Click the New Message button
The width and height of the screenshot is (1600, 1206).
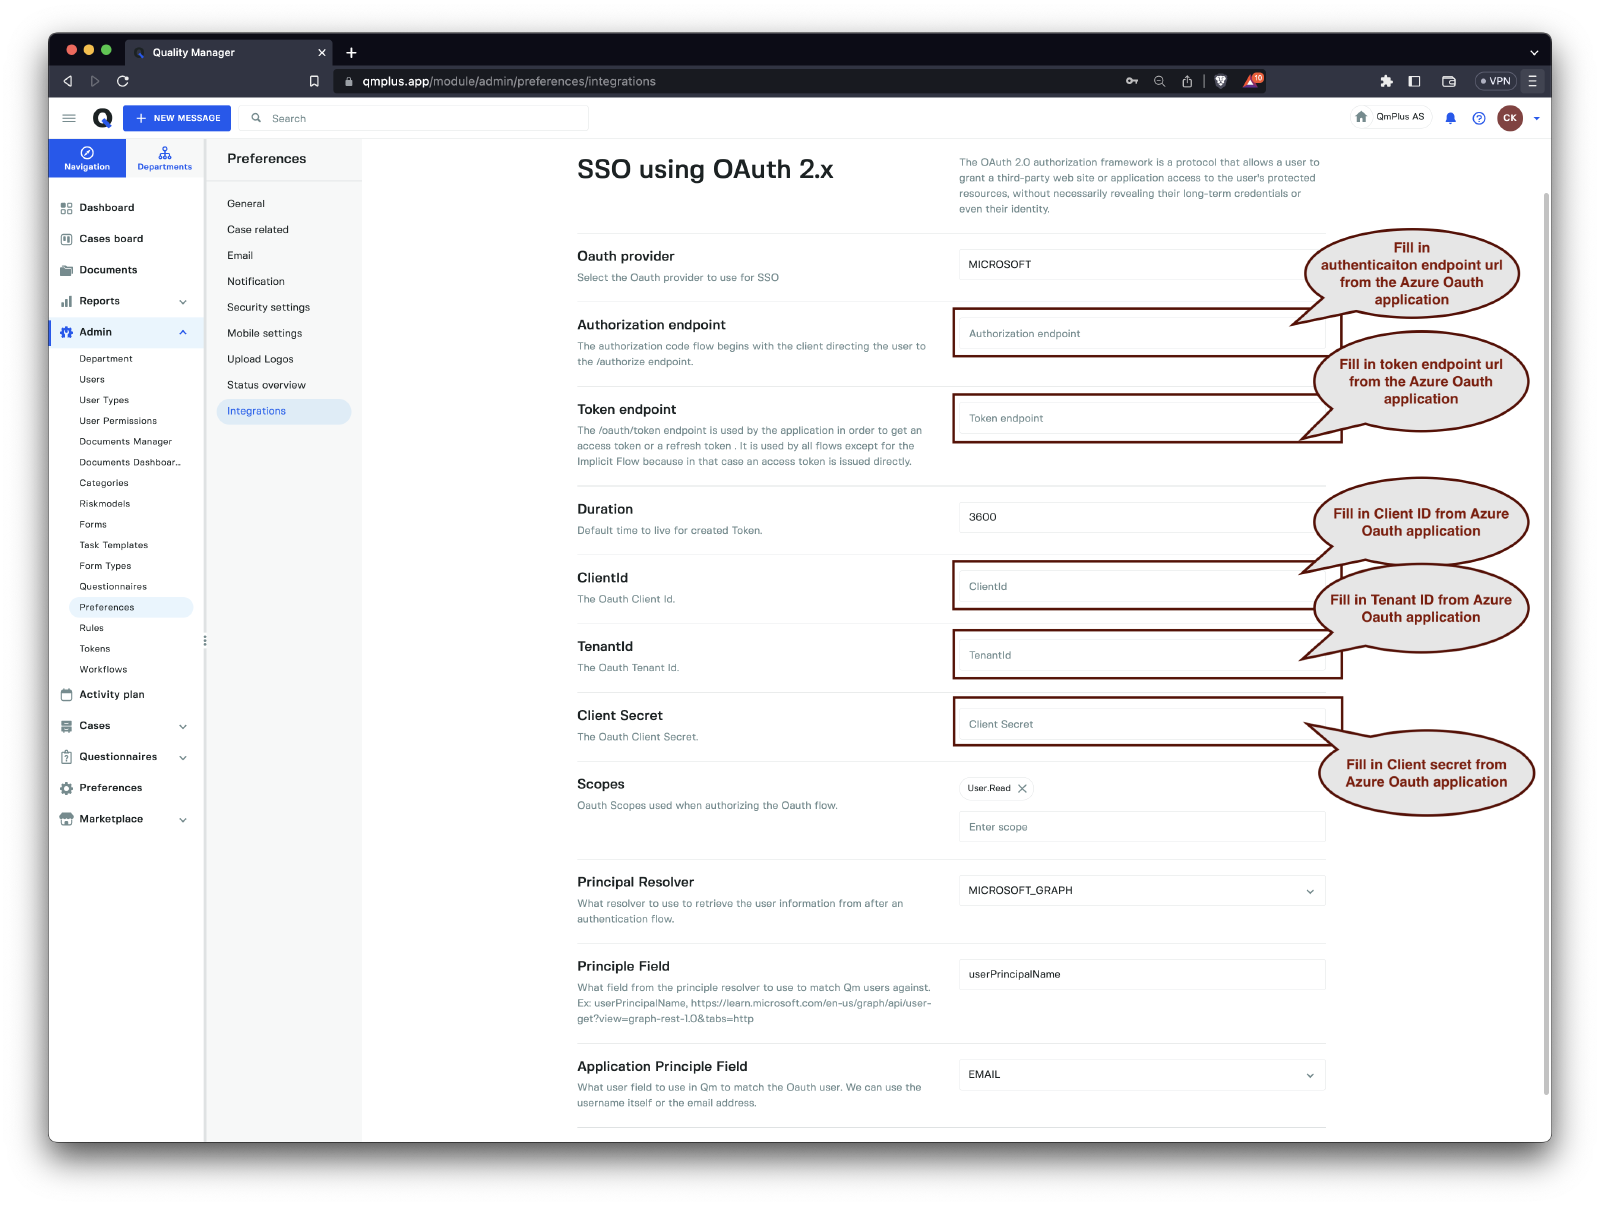[177, 118]
